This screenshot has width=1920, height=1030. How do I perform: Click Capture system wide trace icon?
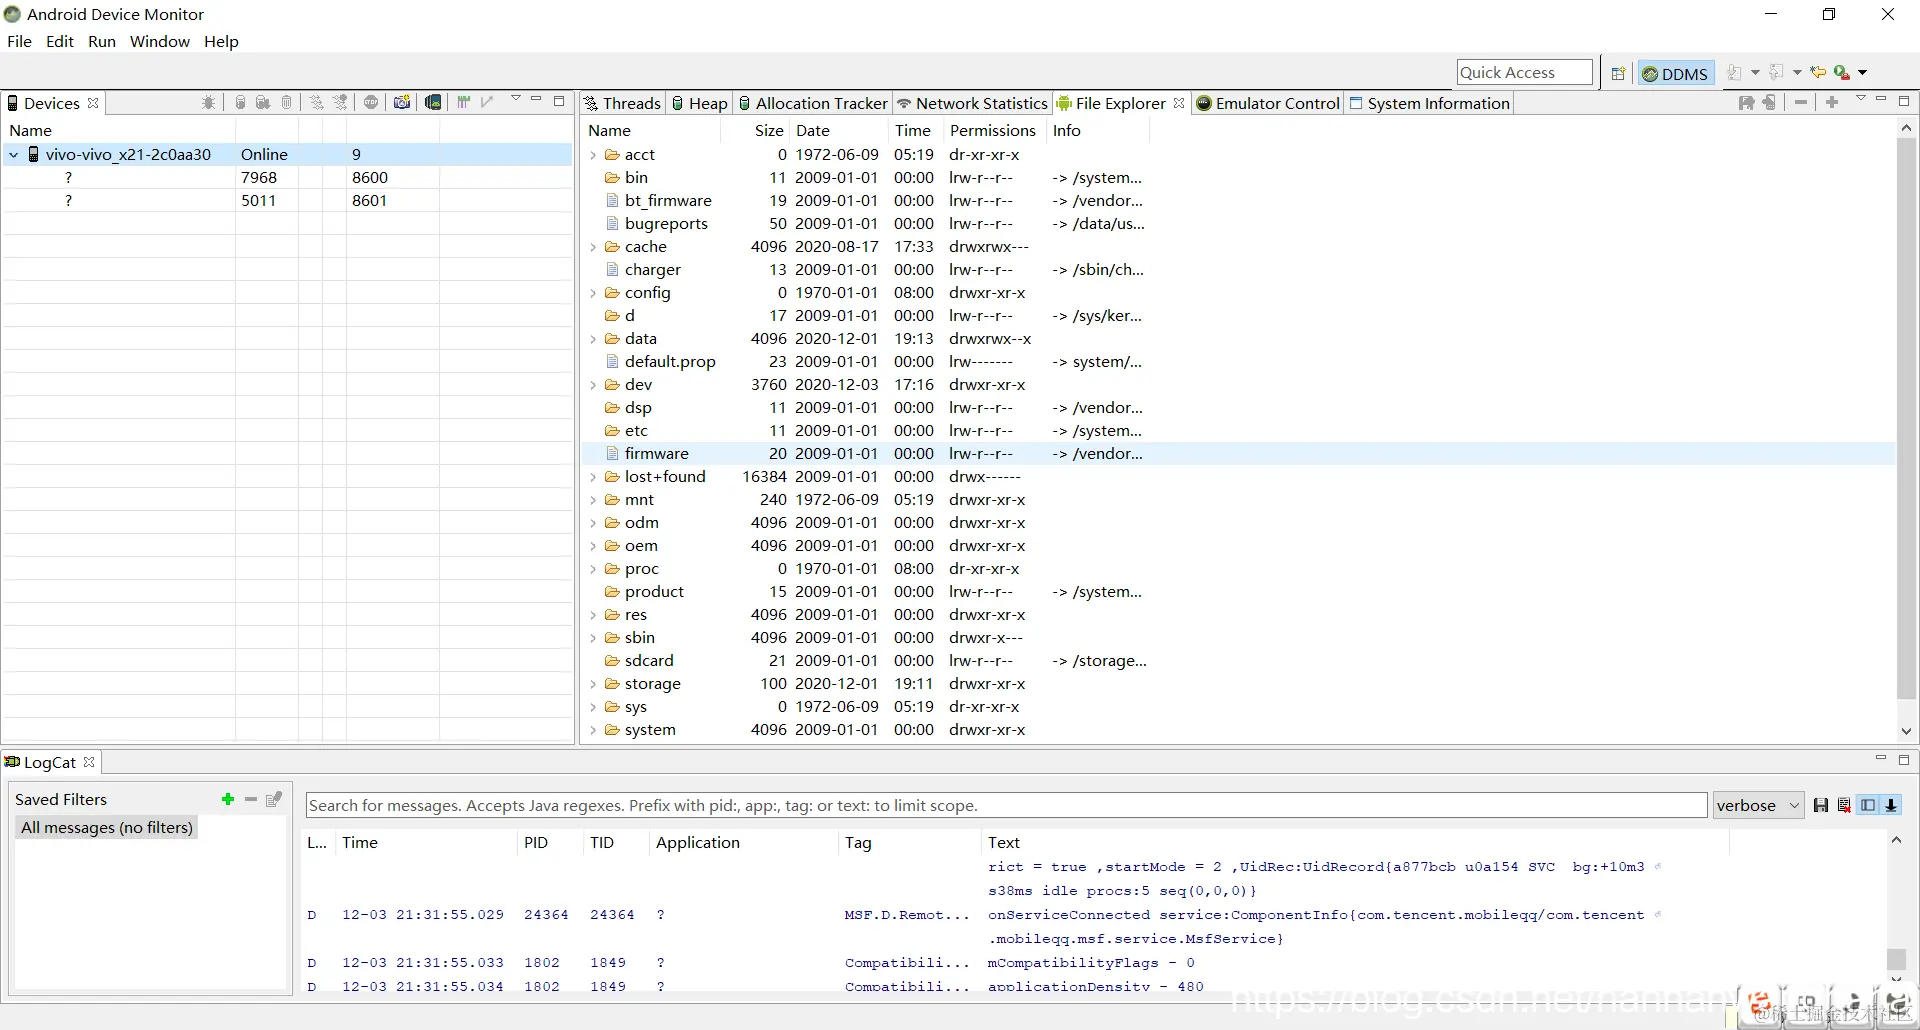click(x=464, y=103)
